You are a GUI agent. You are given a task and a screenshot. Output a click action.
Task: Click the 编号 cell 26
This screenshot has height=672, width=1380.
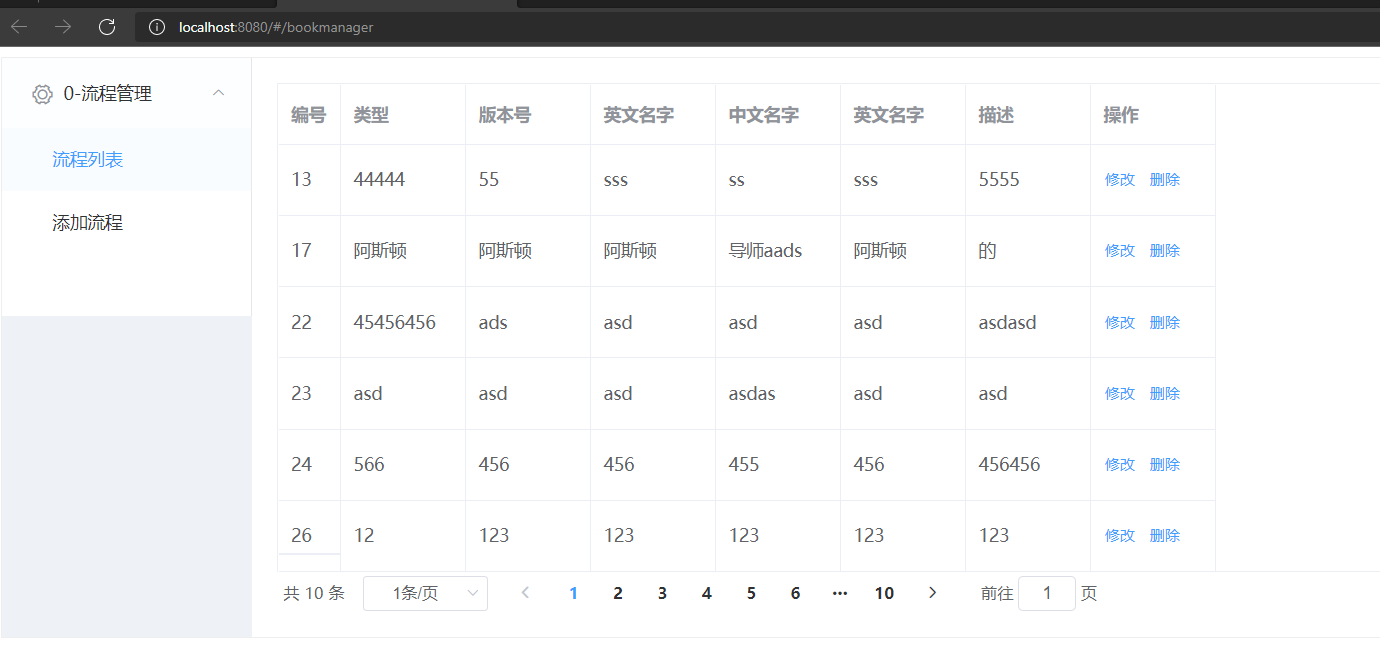click(x=309, y=536)
